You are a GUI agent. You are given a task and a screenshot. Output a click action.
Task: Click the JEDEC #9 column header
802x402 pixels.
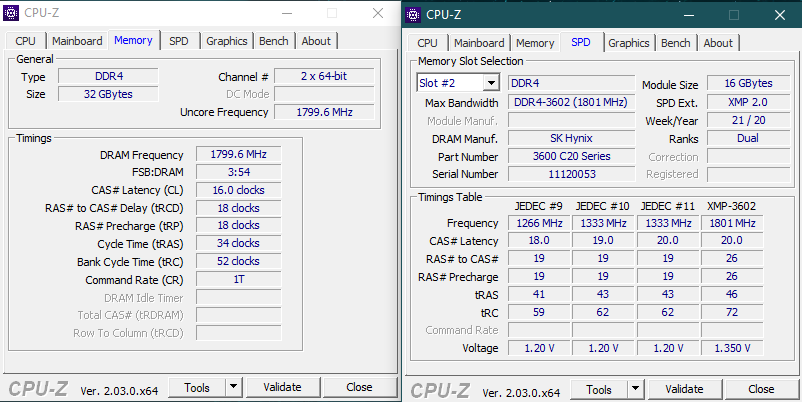click(539, 206)
